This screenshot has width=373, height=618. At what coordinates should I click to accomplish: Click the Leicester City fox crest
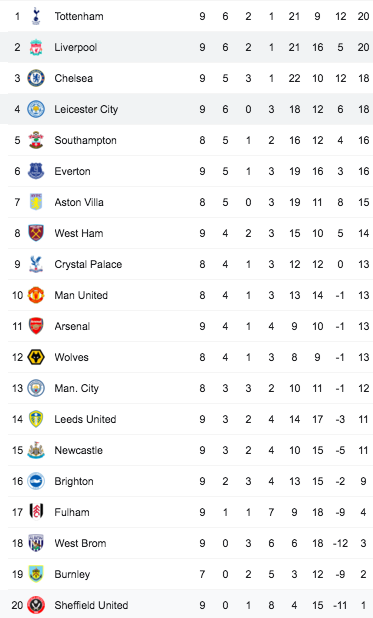coord(36,109)
